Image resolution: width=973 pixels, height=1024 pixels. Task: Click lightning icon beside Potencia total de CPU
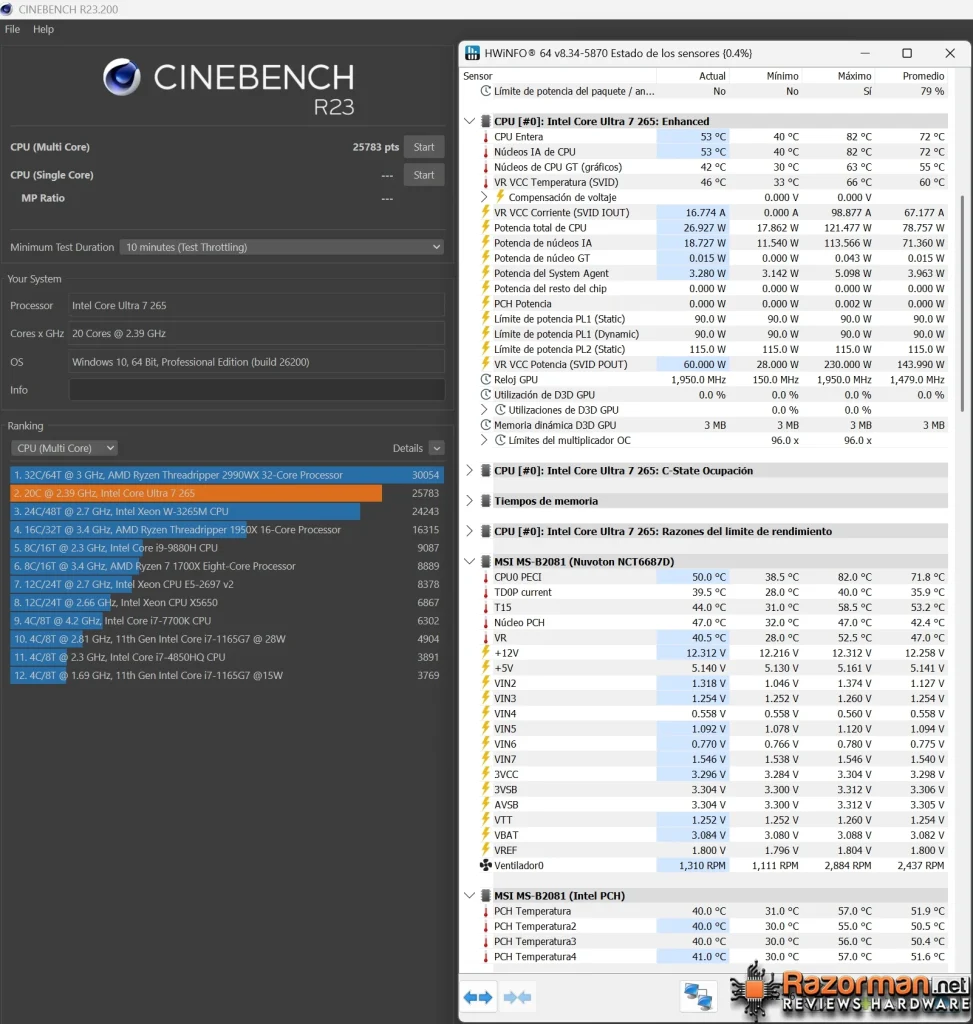(486, 227)
